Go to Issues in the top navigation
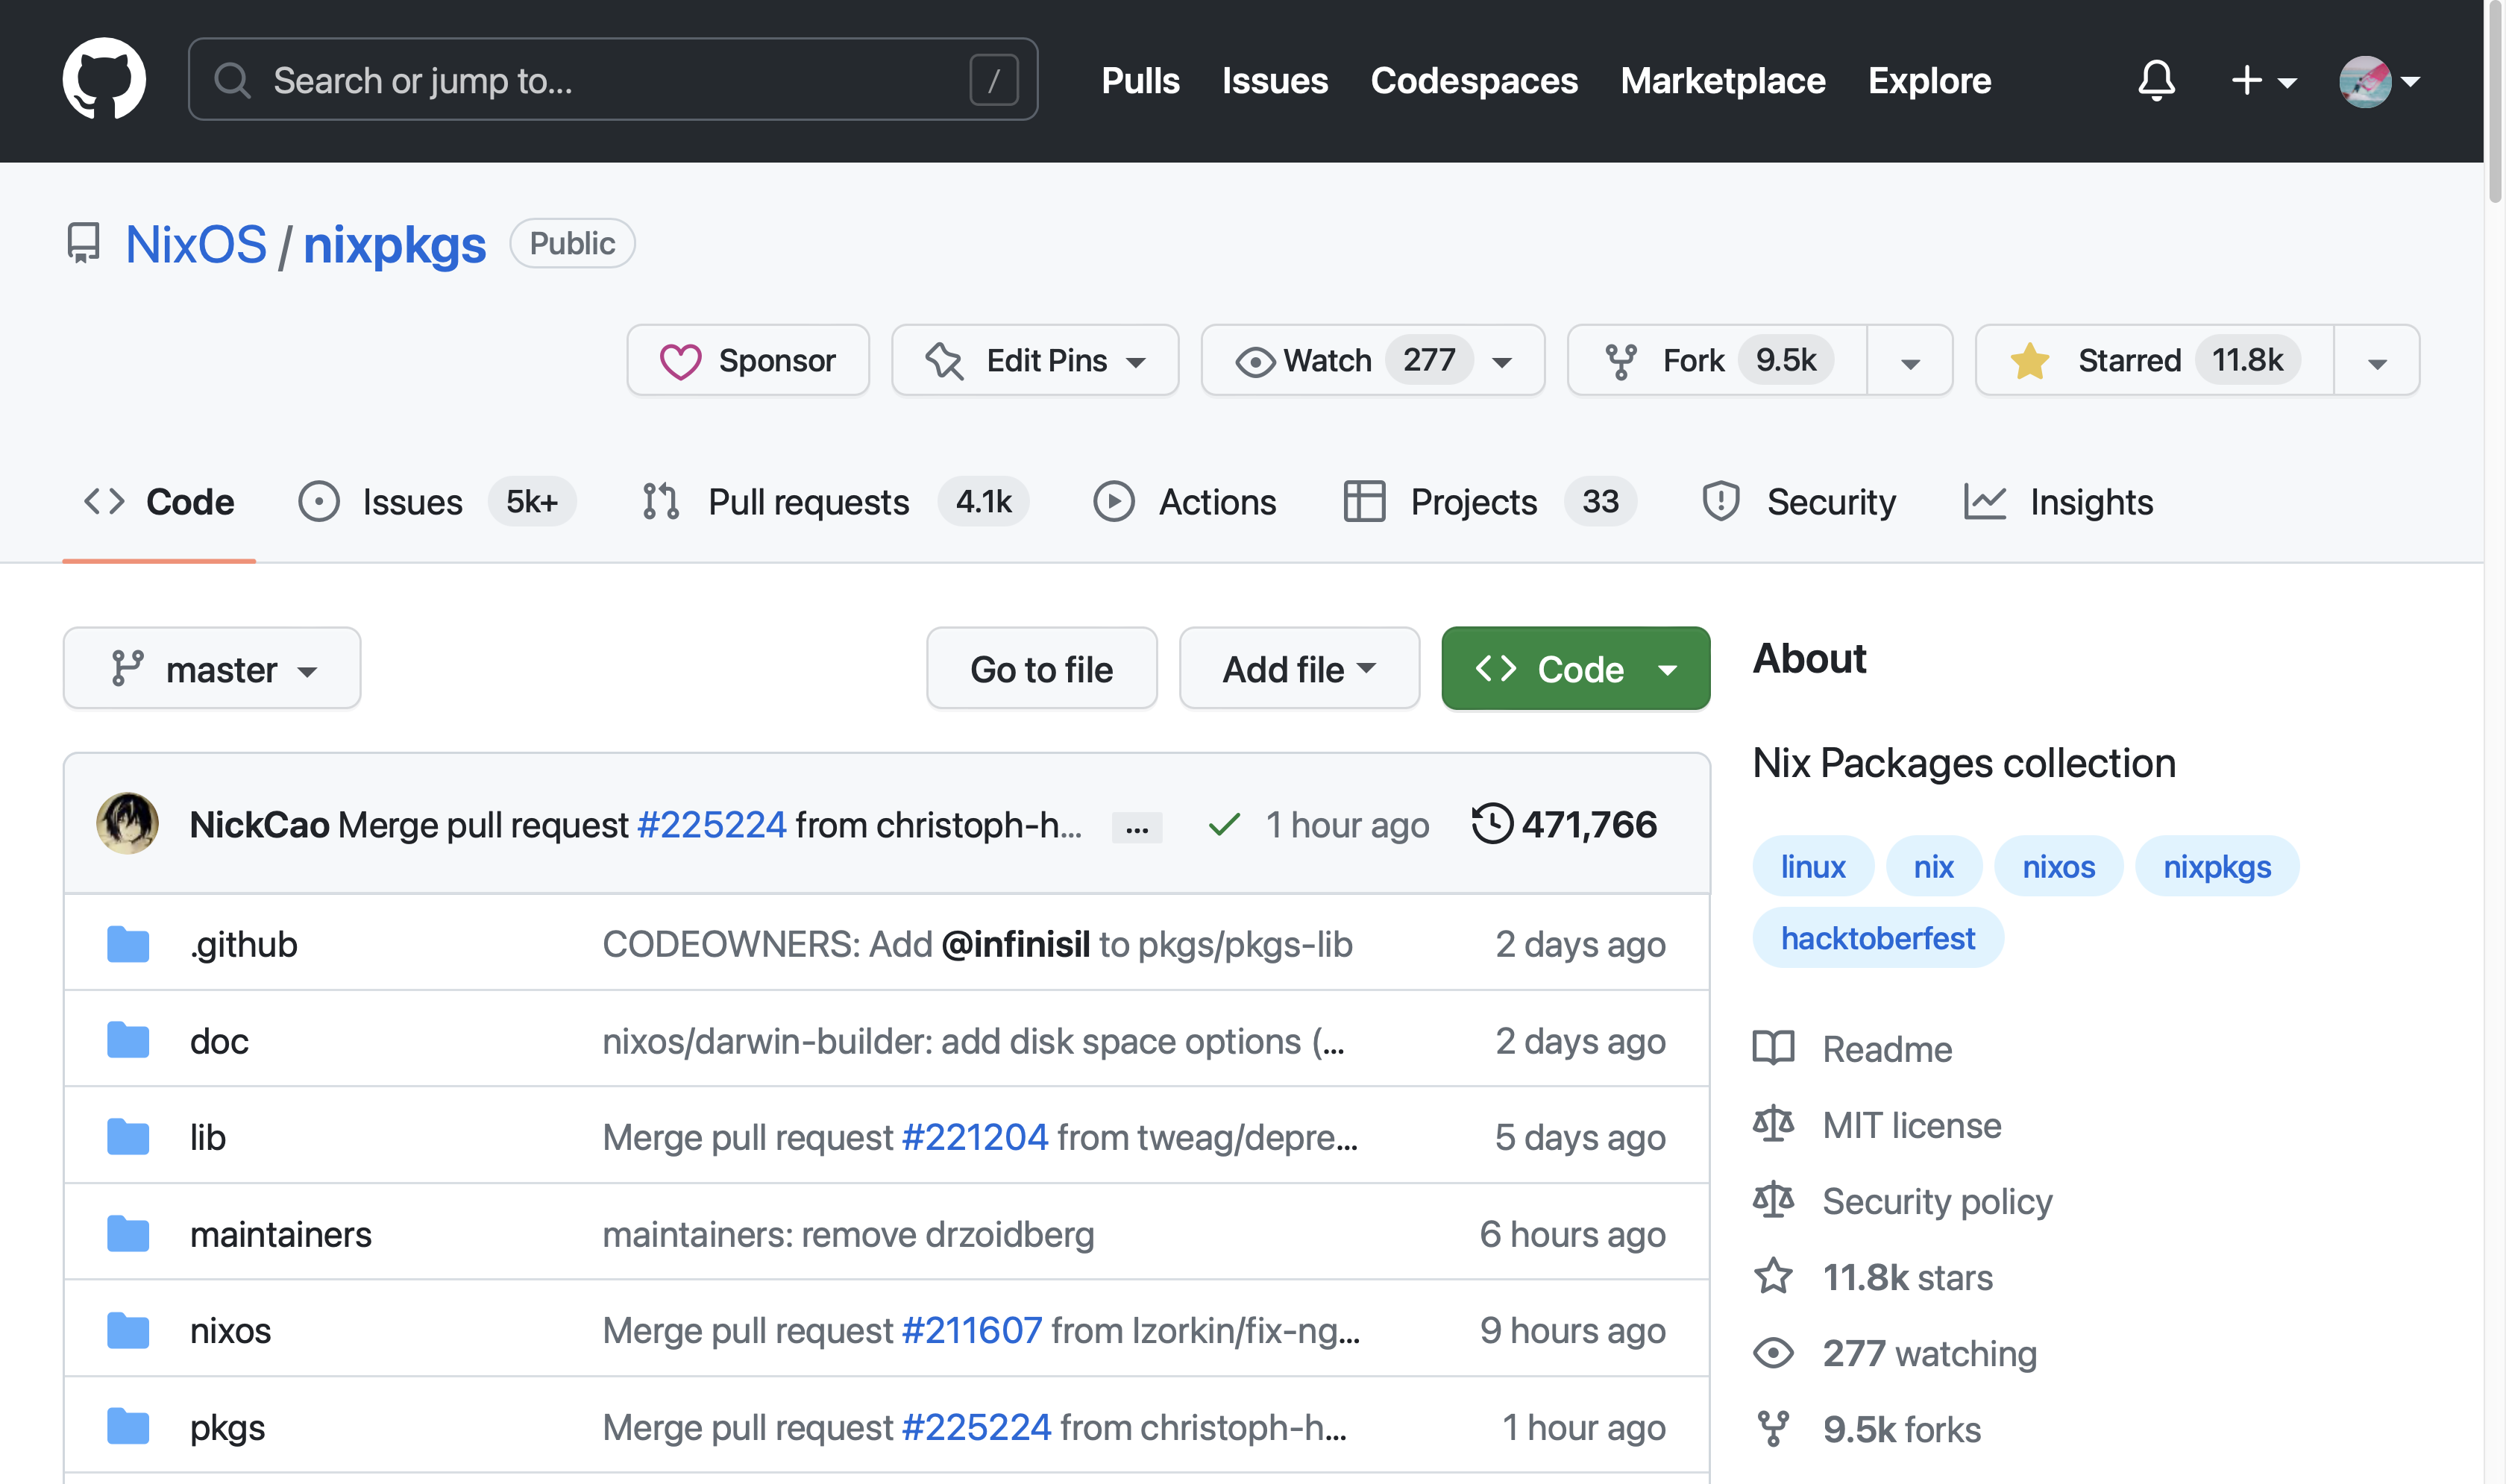Image resolution: width=2506 pixels, height=1484 pixels. click(1275, 80)
